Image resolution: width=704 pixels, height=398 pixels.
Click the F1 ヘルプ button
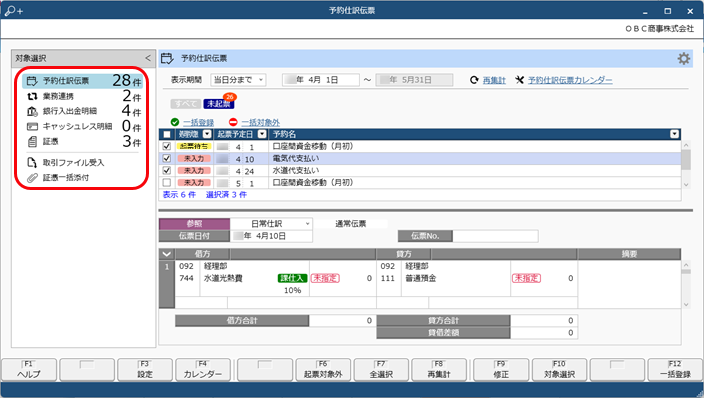pyautogui.click(x=29, y=370)
